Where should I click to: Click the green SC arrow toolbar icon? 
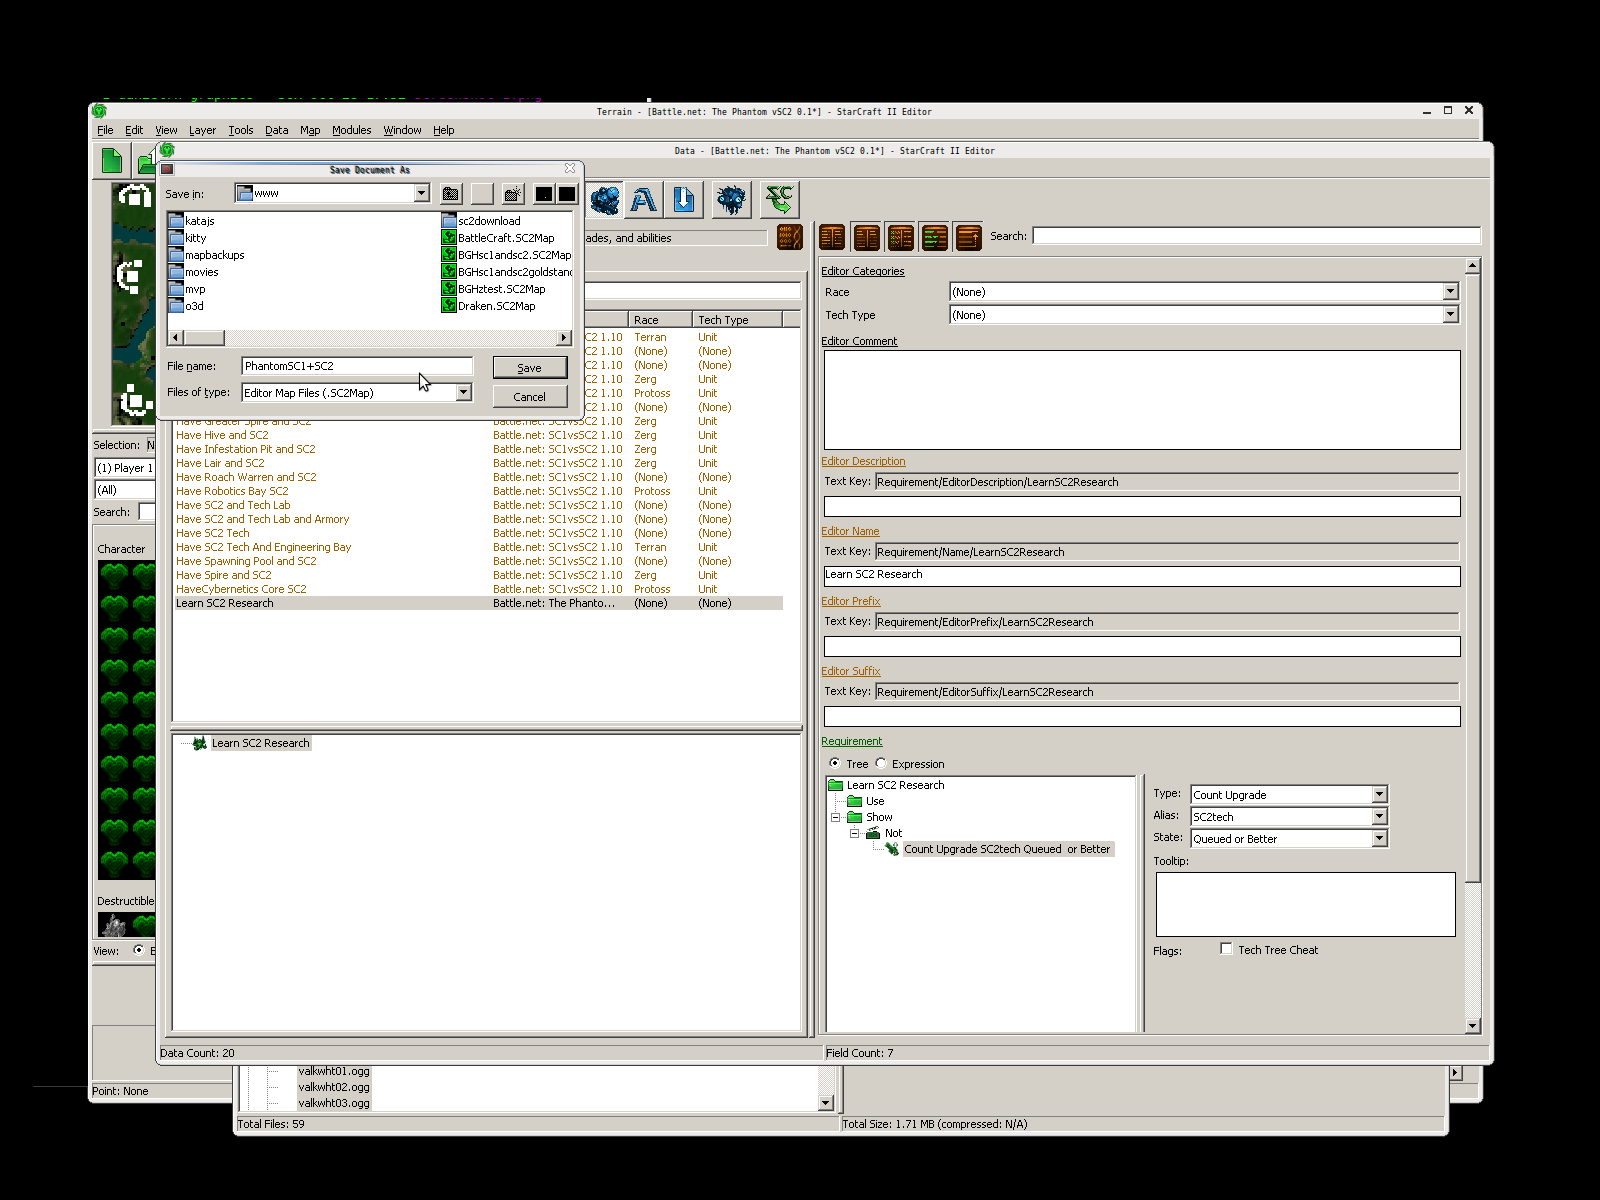click(x=779, y=200)
